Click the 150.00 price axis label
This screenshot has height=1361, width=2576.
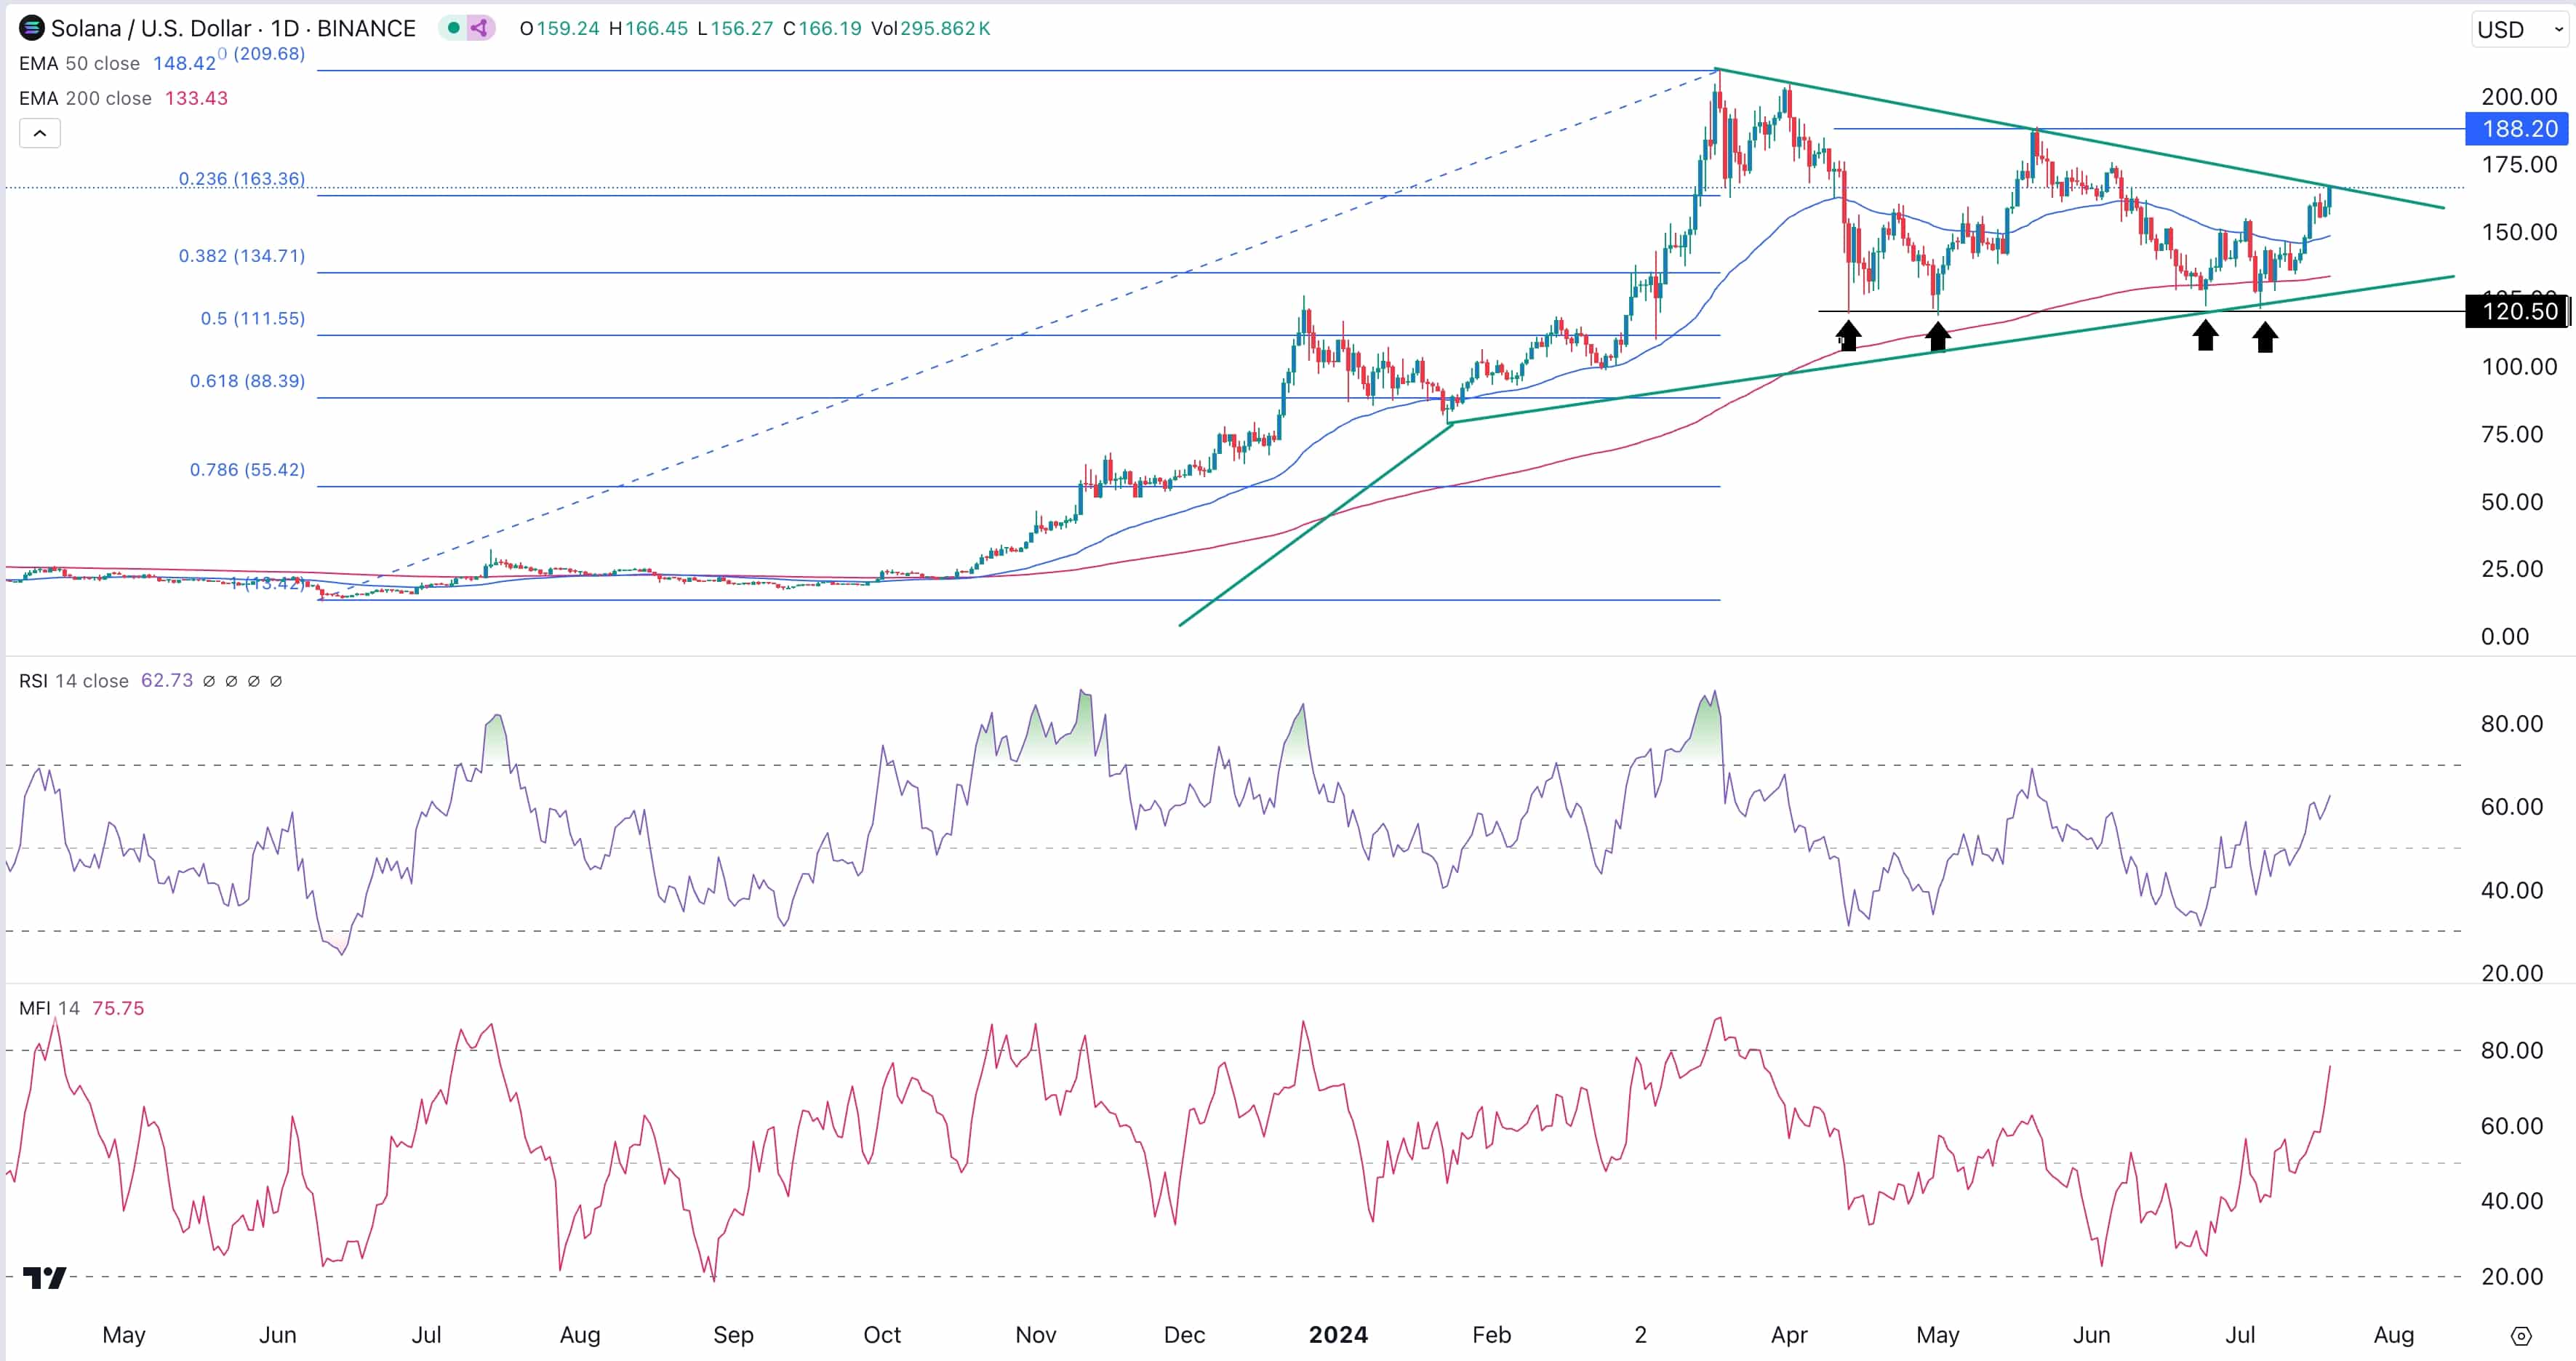point(2519,232)
